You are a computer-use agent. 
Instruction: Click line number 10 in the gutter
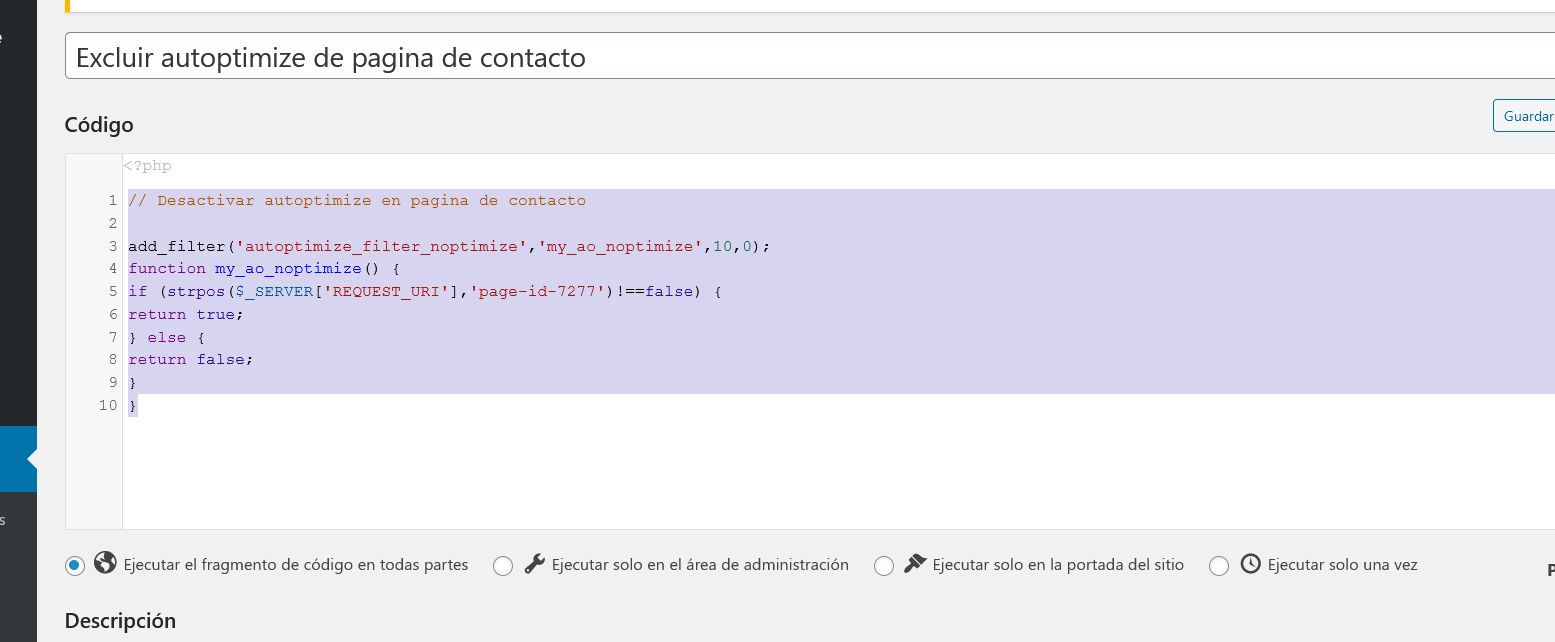[108, 405]
